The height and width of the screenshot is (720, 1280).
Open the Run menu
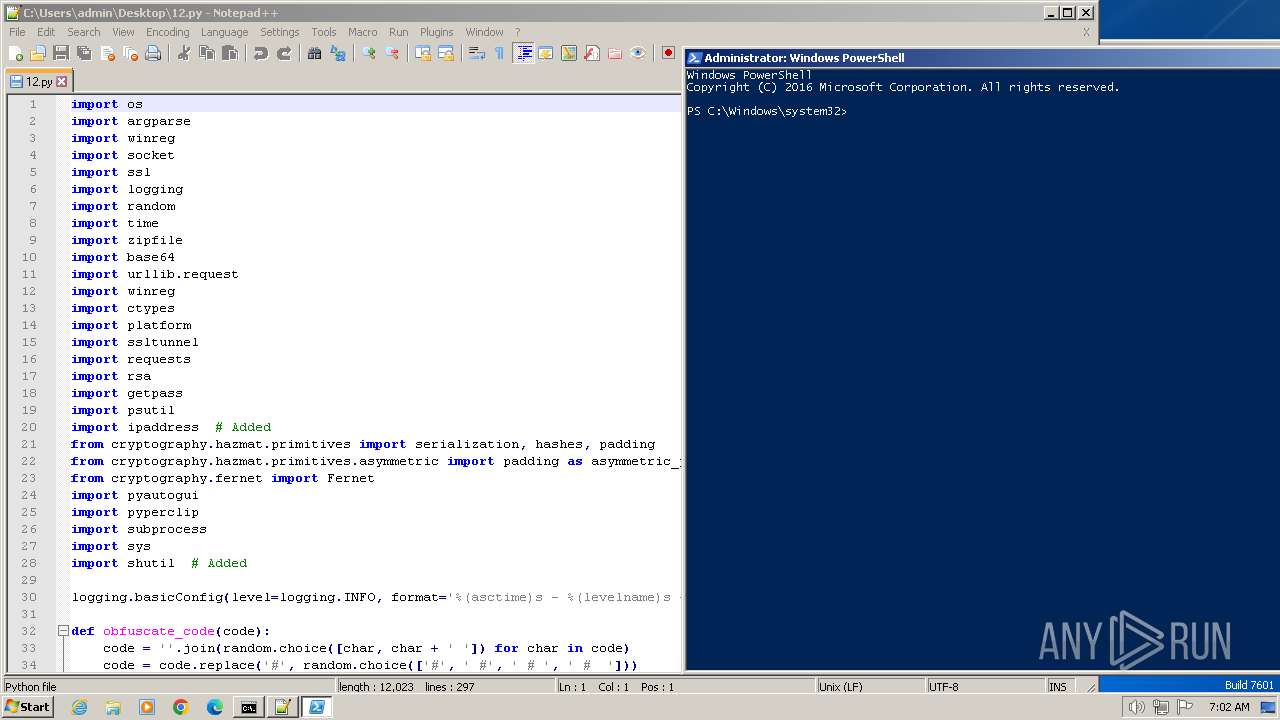coord(399,32)
